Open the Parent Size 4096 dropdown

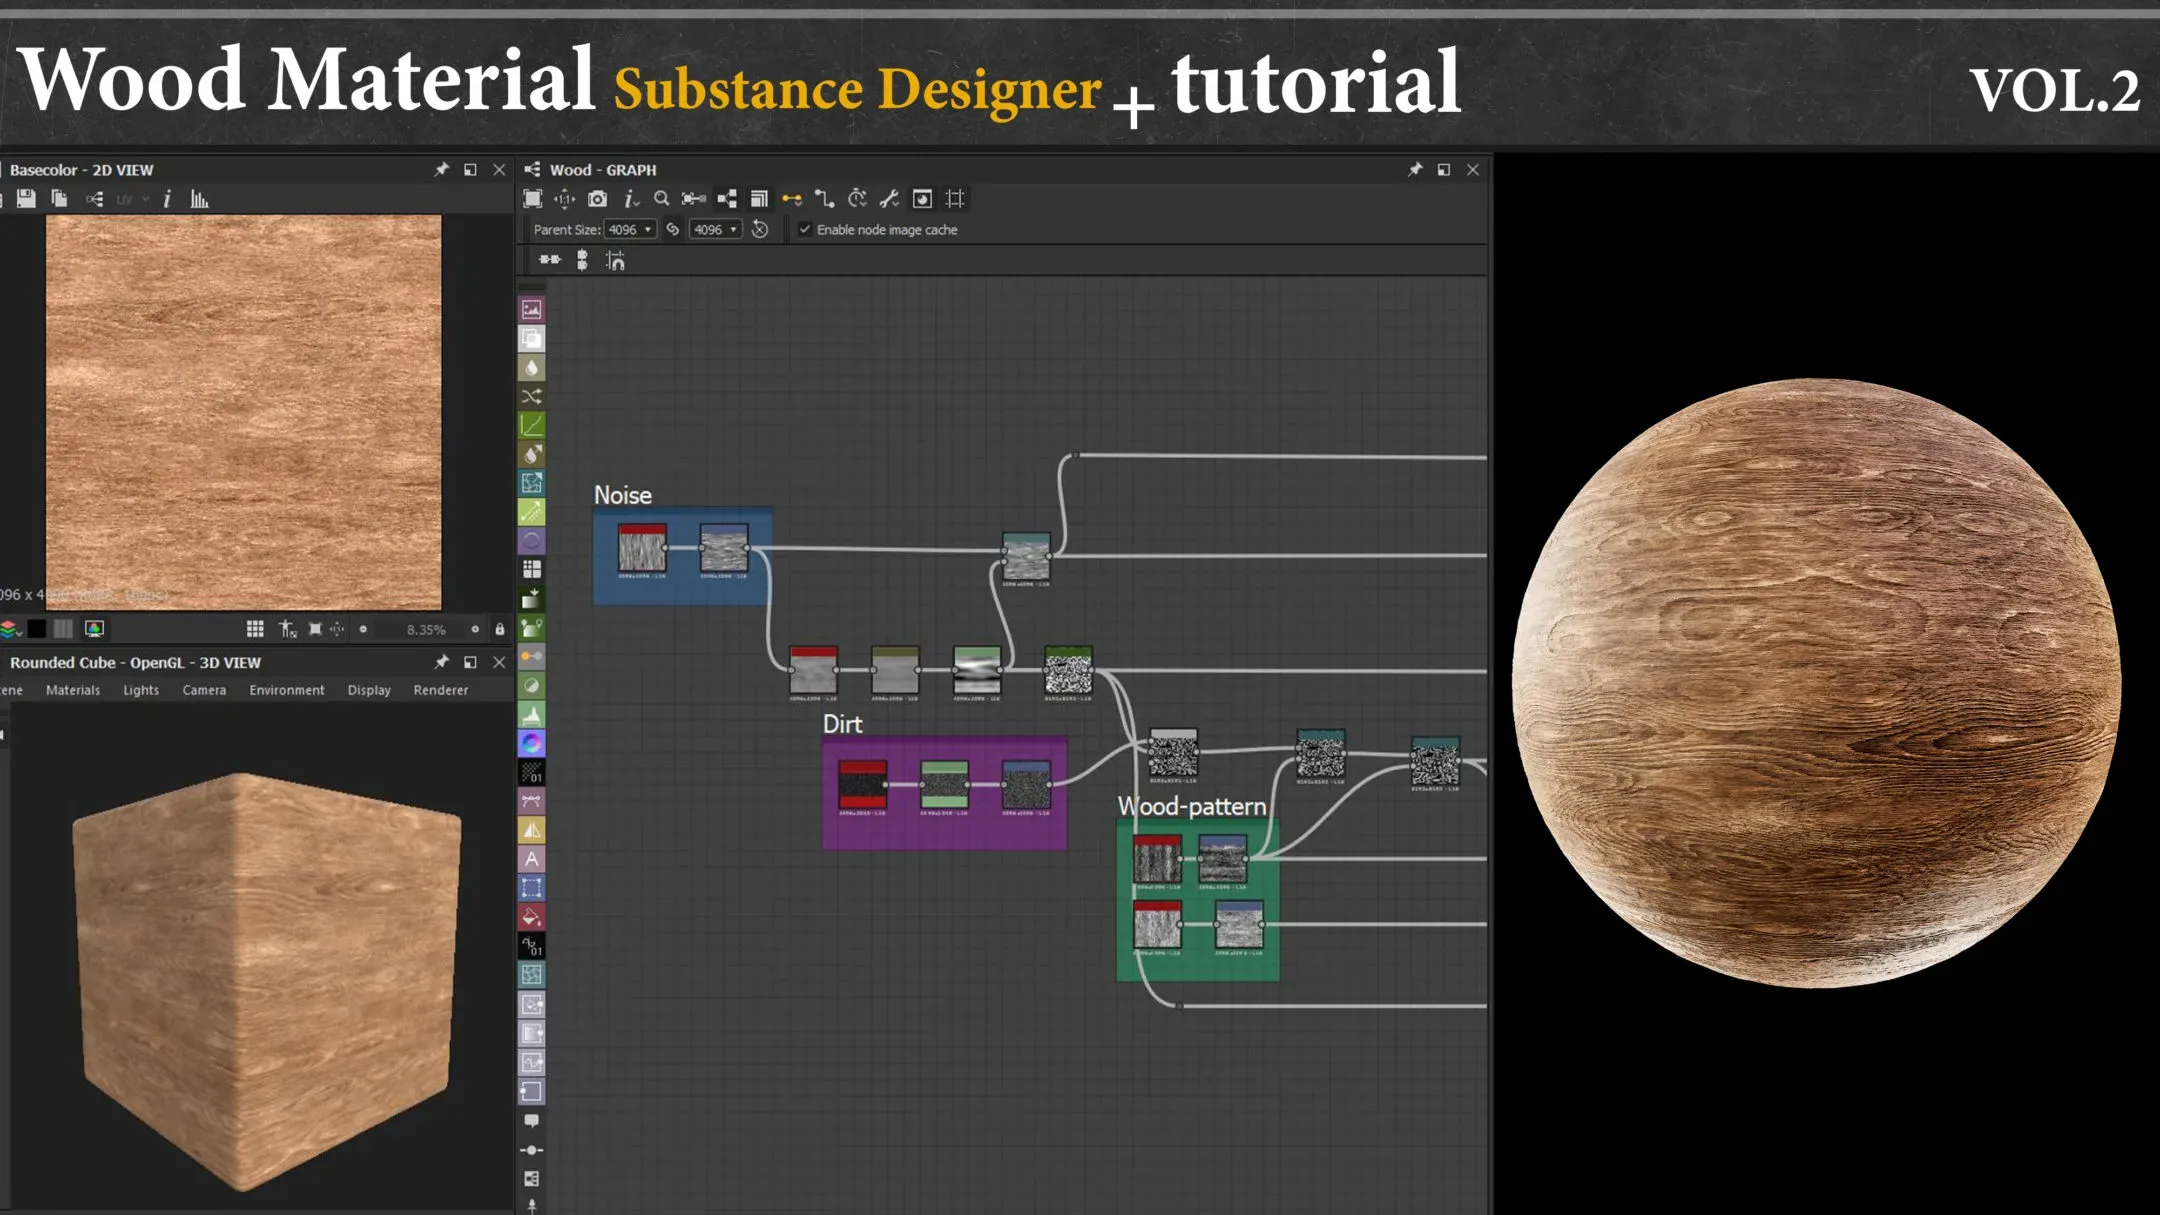click(631, 229)
